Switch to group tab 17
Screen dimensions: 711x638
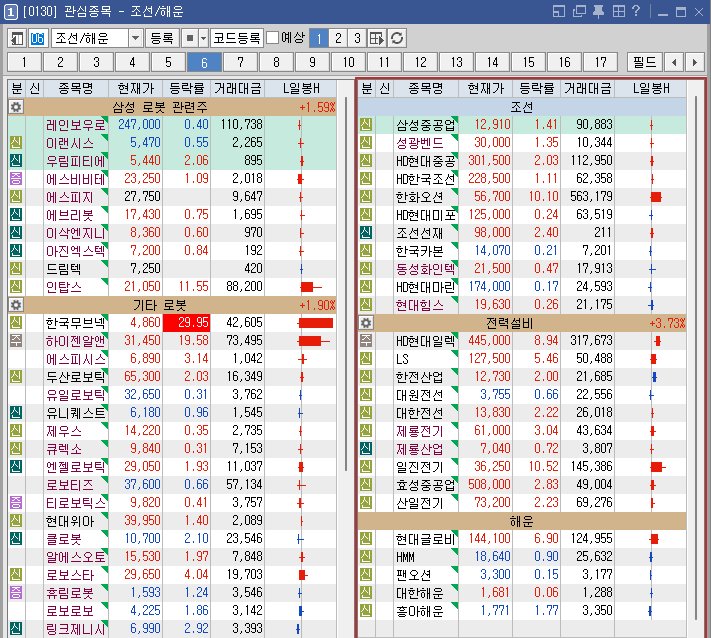(x=600, y=62)
